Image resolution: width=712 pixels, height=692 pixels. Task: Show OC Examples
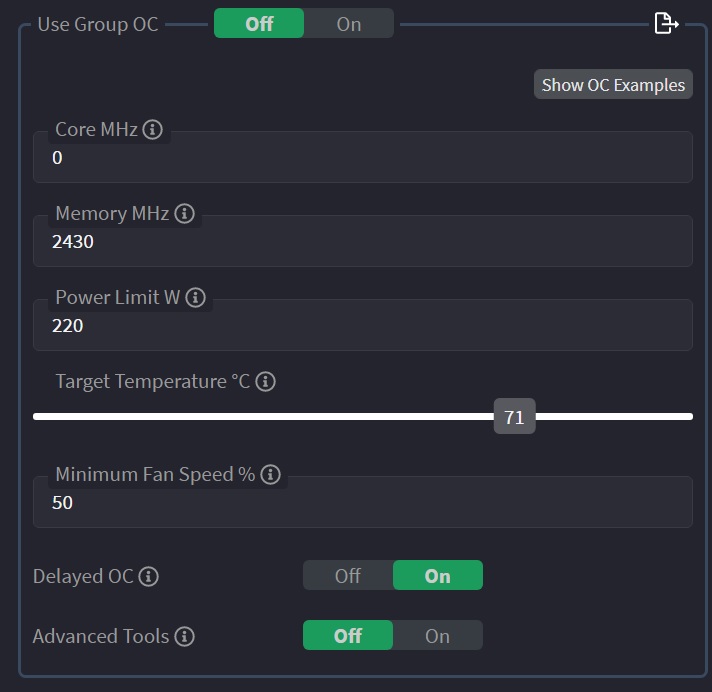(x=613, y=84)
